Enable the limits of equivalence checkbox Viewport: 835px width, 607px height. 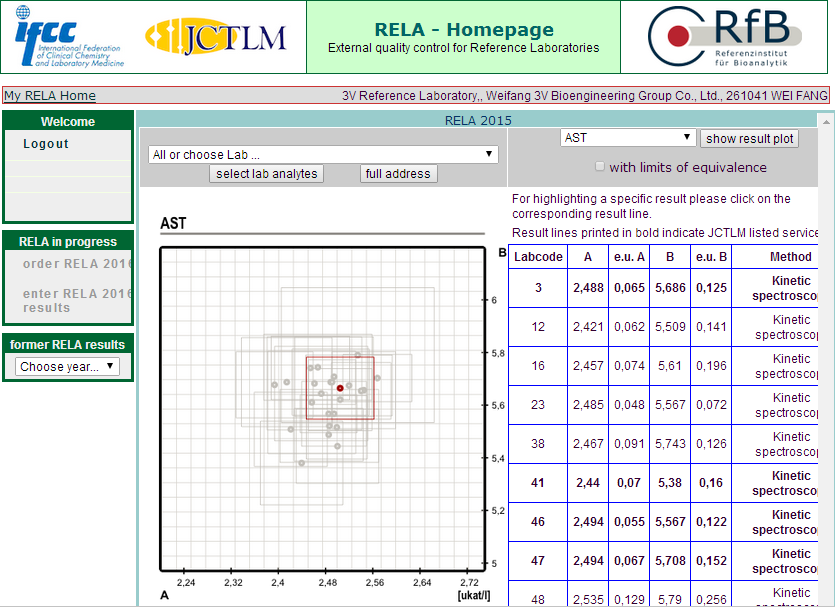tap(600, 167)
